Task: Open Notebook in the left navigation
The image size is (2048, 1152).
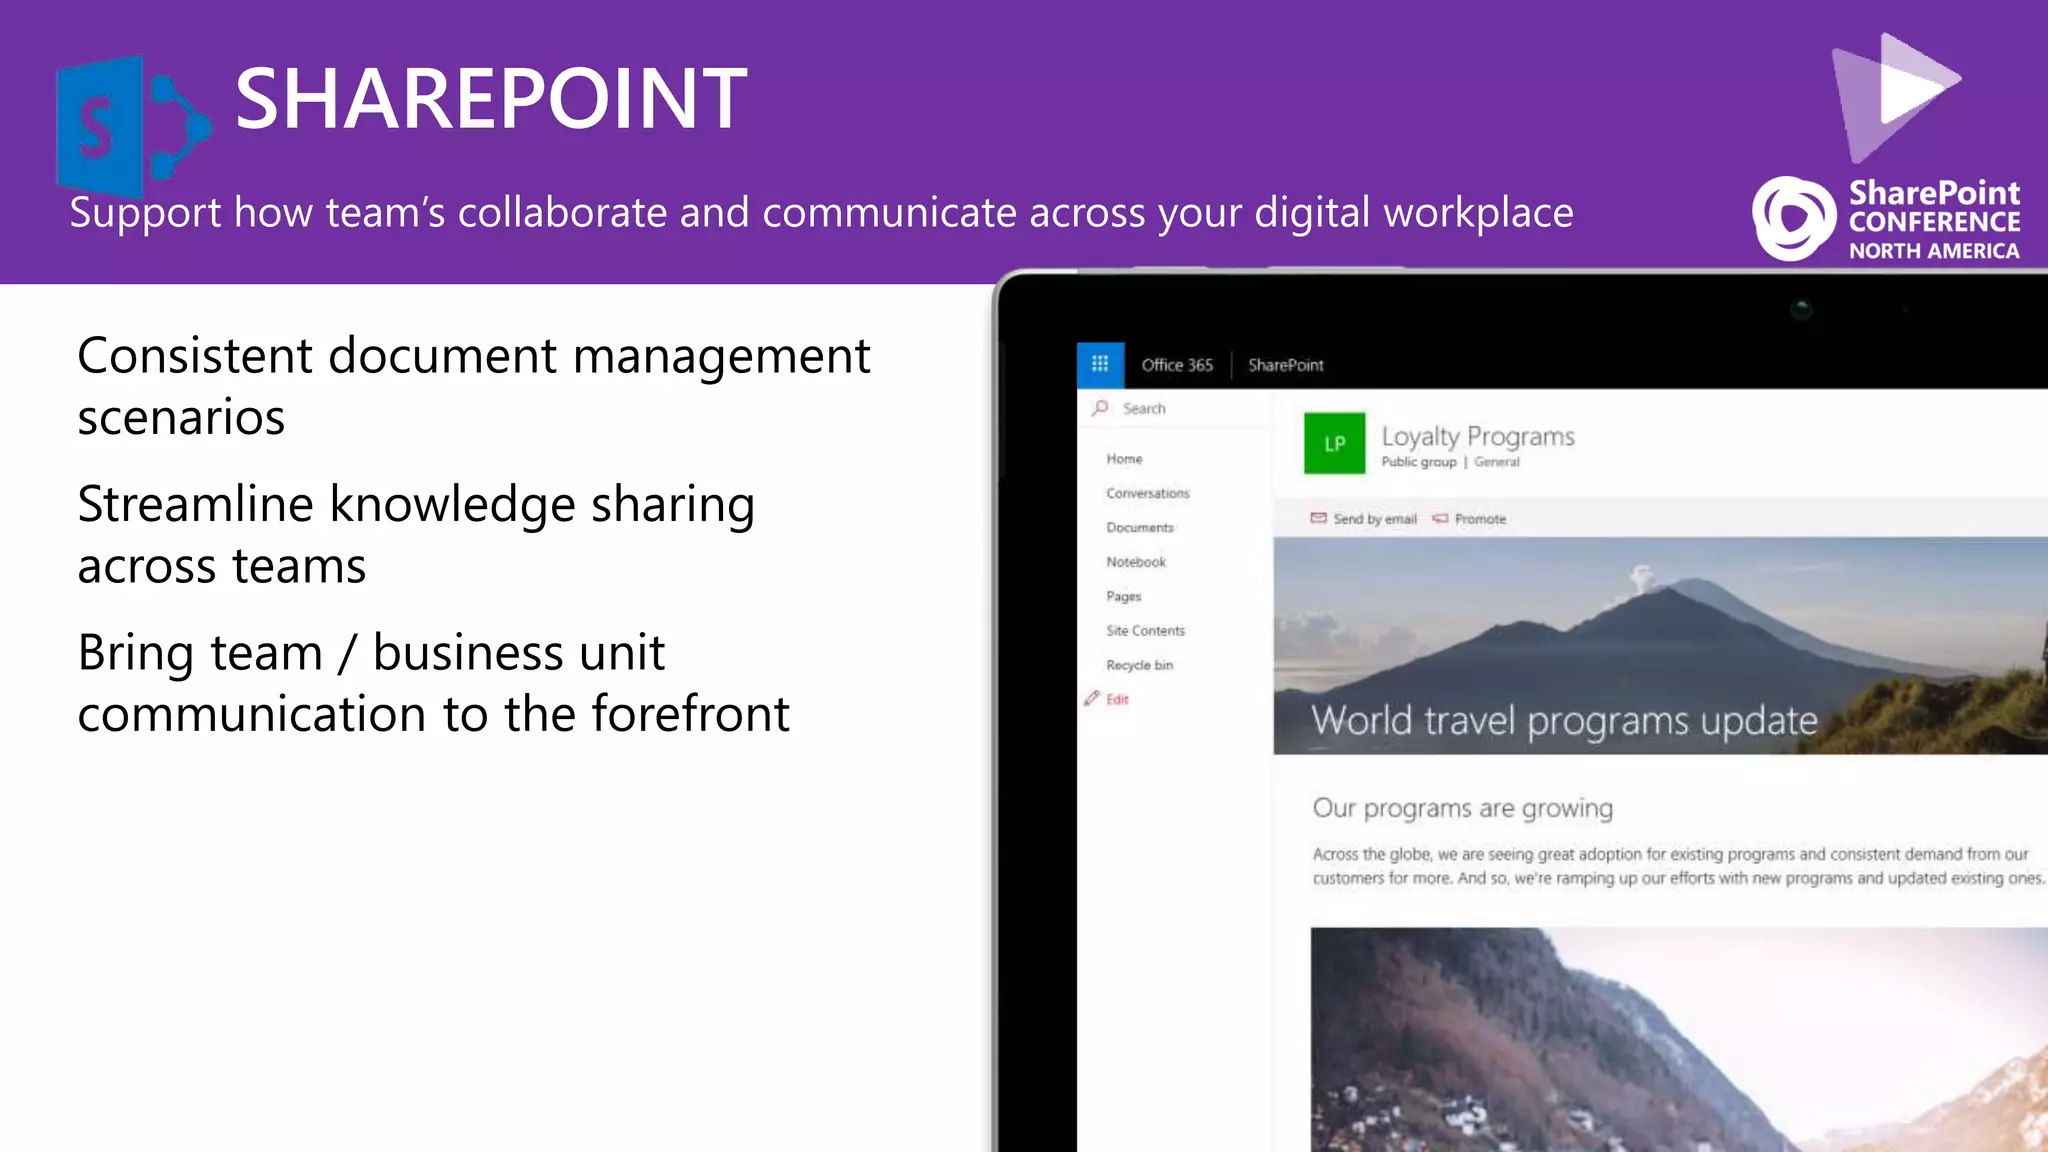Action: click(x=1136, y=562)
